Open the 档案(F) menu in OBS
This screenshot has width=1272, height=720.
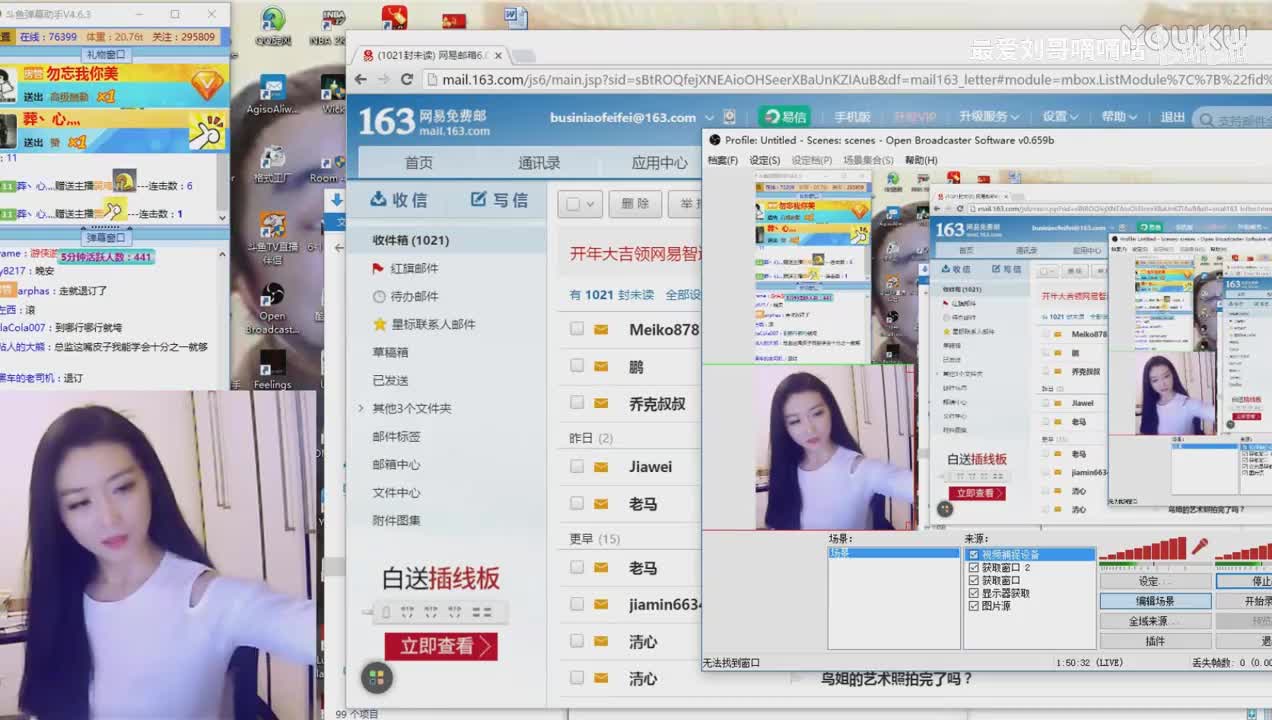pos(723,160)
